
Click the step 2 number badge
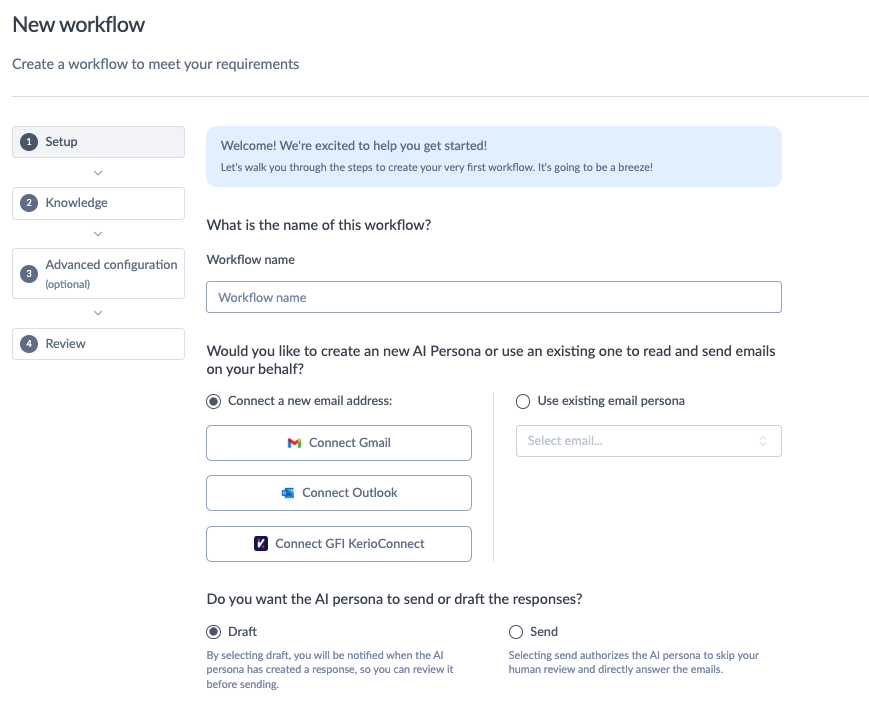(x=29, y=203)
